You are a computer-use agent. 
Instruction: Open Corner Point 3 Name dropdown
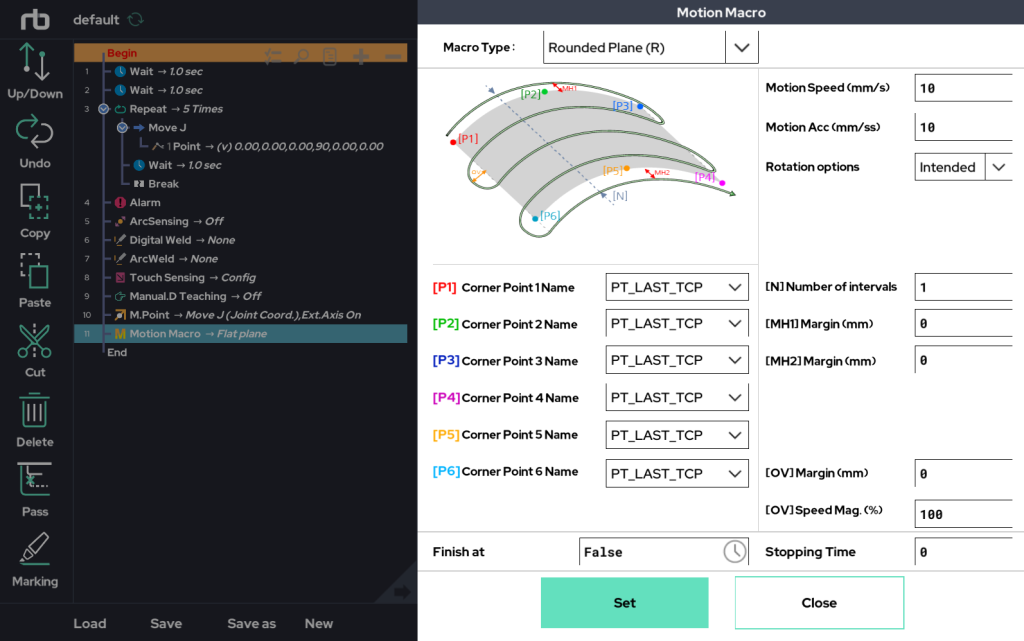pyautogui.click(x=677, y=360)
